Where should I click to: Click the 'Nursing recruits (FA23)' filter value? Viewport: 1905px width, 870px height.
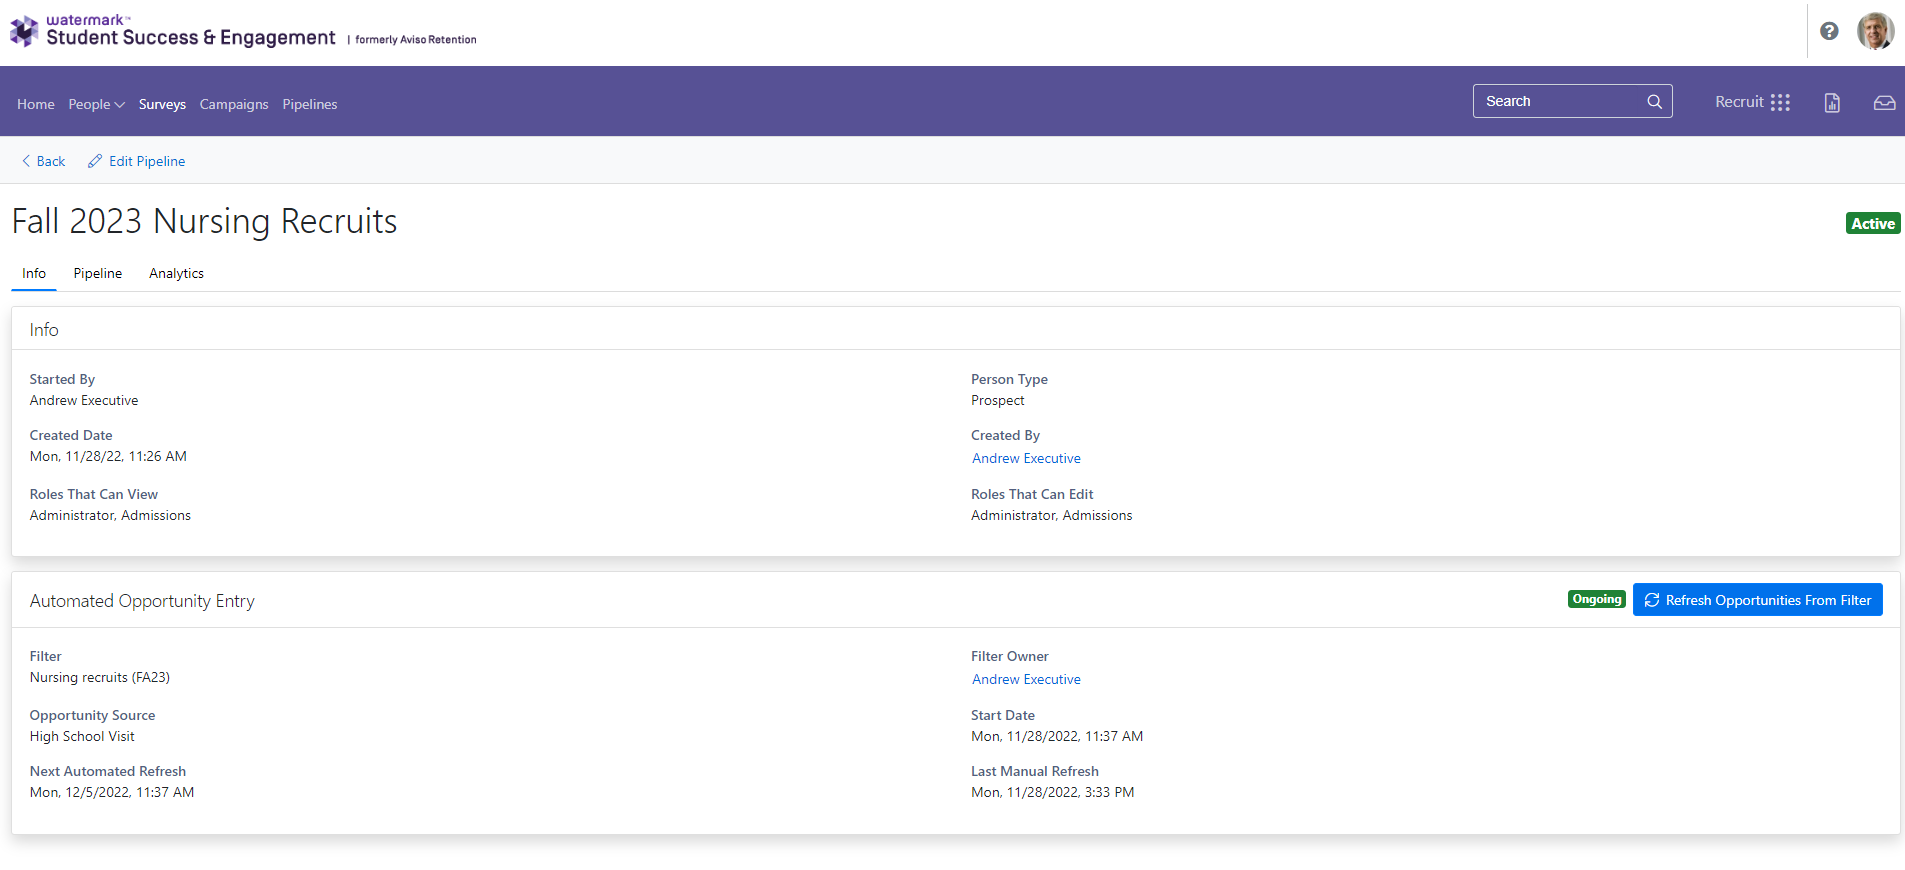coord(100,677)
